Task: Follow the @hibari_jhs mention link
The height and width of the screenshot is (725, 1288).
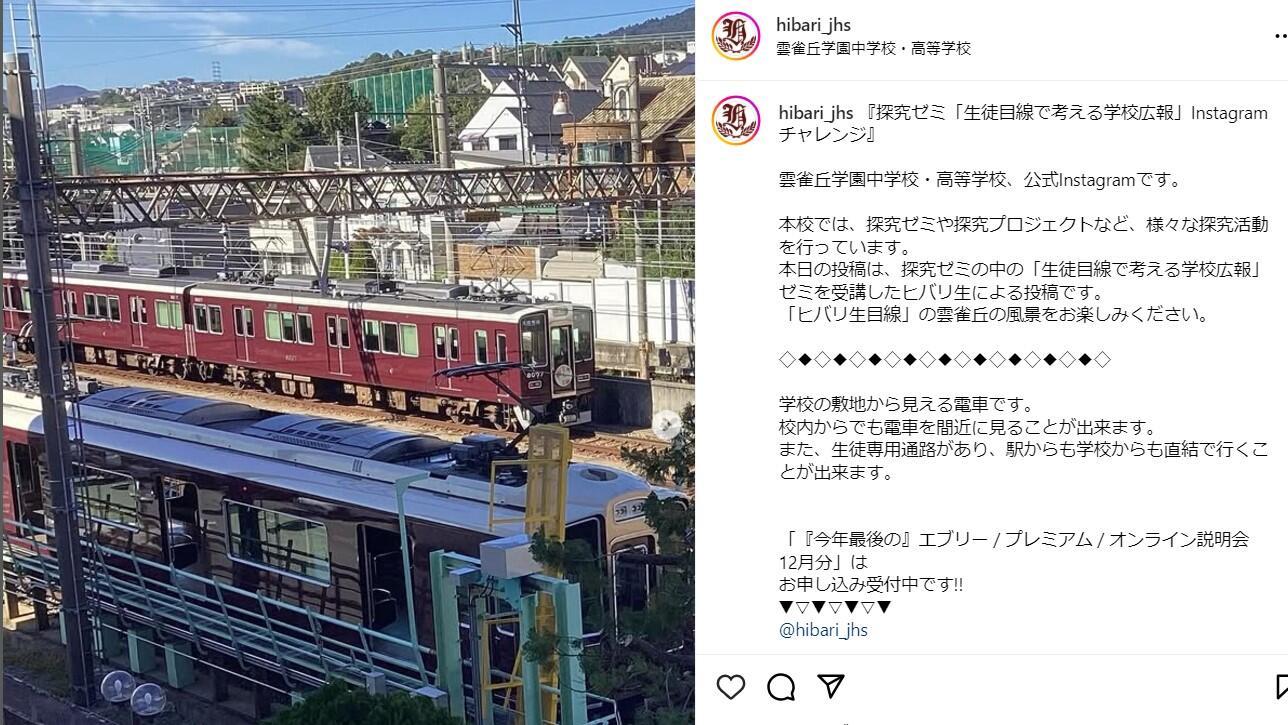Action: point(823,630)
